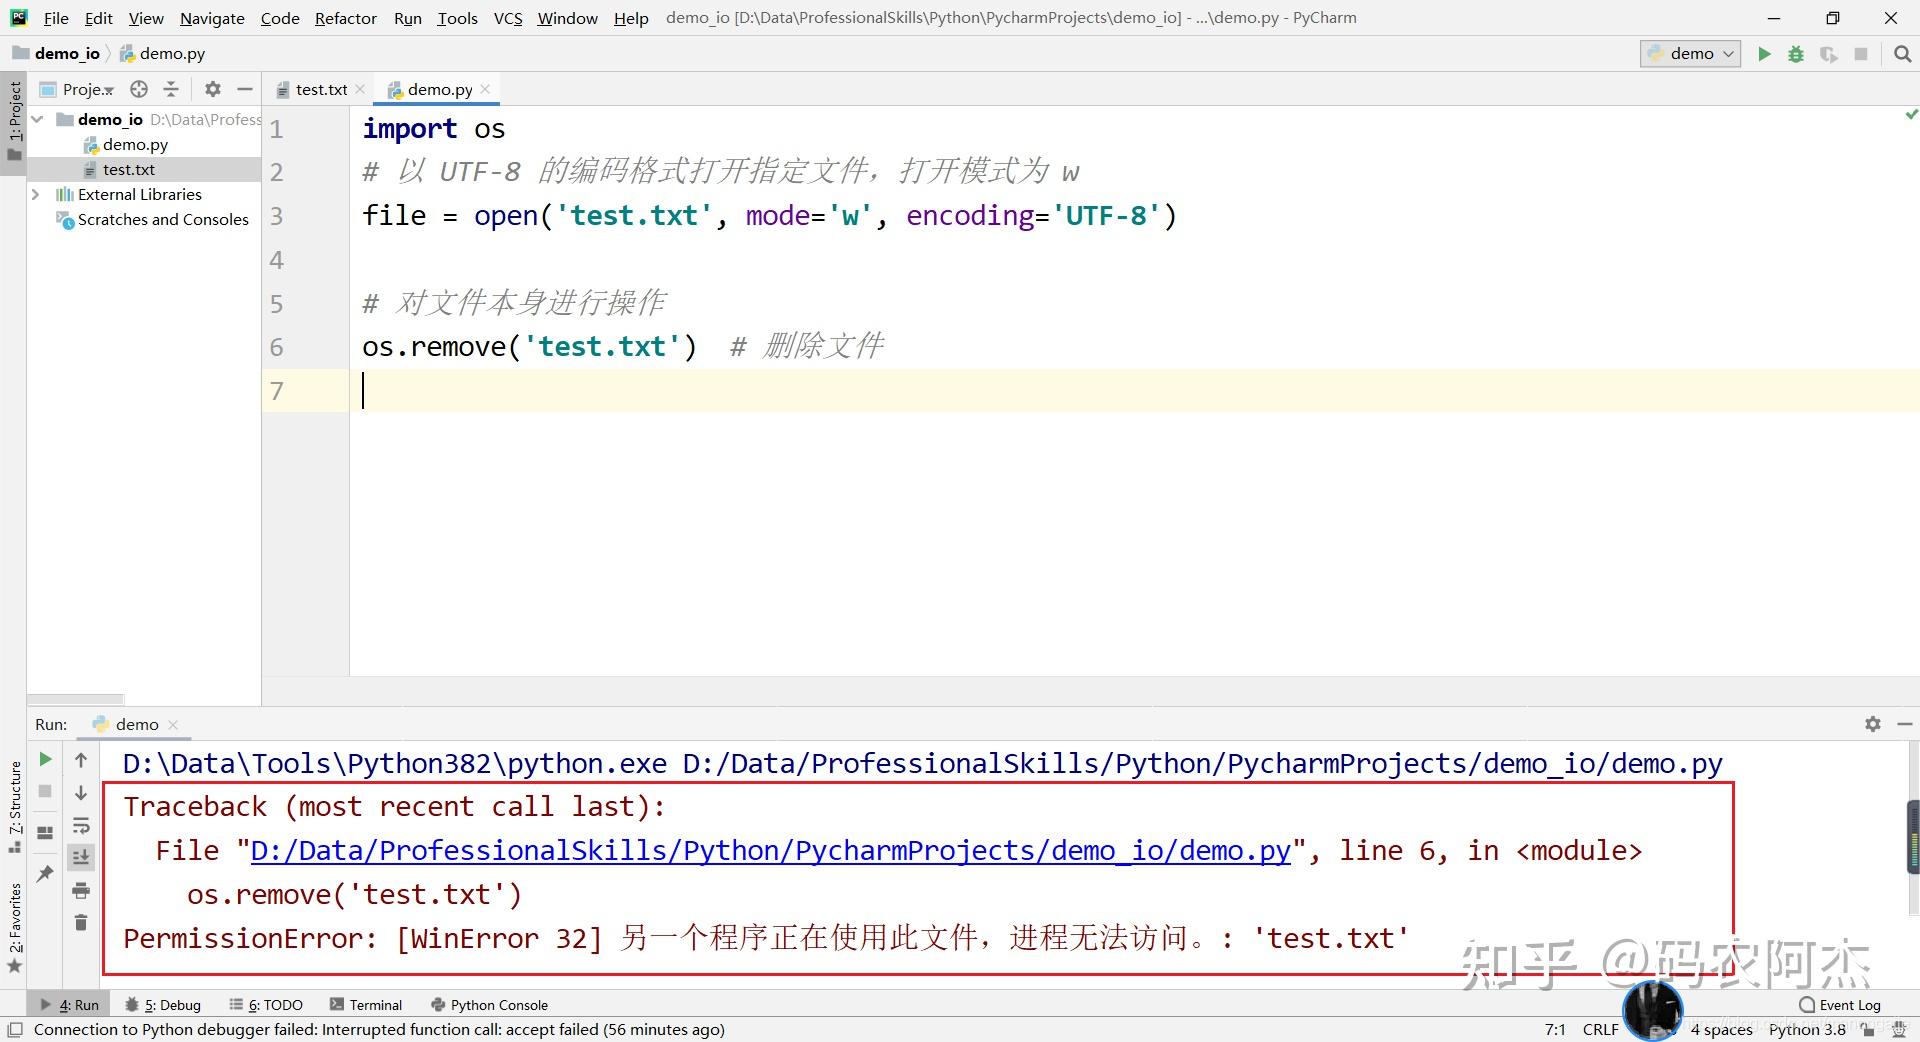1920x1042 pixels.
Task: Clear all console output with trash icon
Action: (x=81, y=922)
